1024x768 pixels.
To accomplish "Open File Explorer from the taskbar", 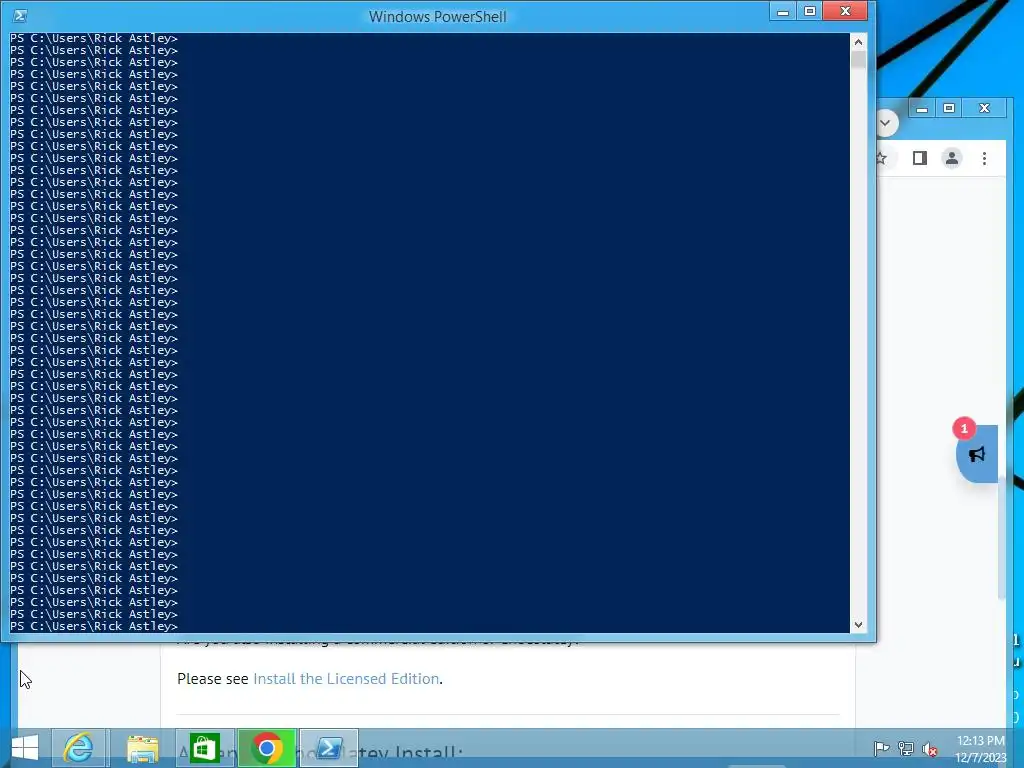I will (142, 748).
